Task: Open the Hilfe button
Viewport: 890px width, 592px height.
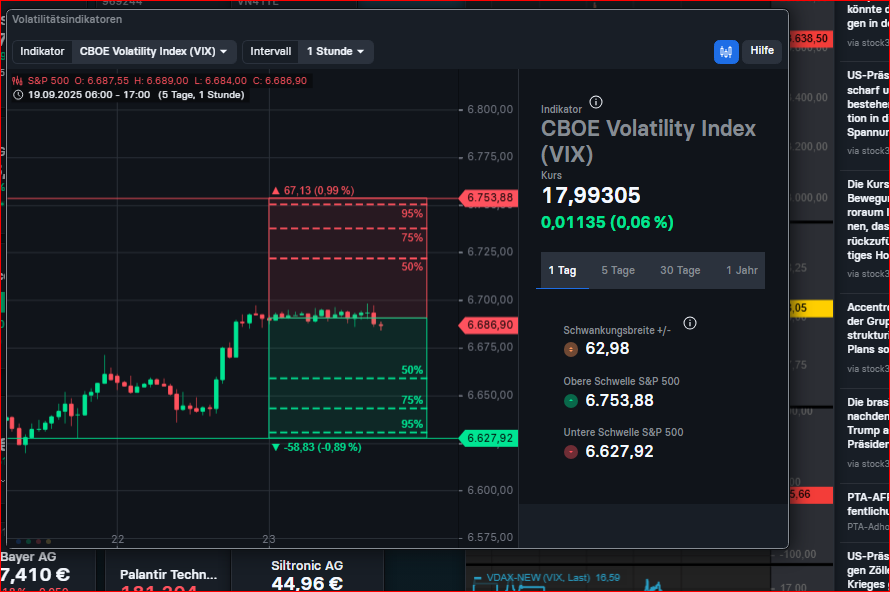Action: click(x=762, y=51)
